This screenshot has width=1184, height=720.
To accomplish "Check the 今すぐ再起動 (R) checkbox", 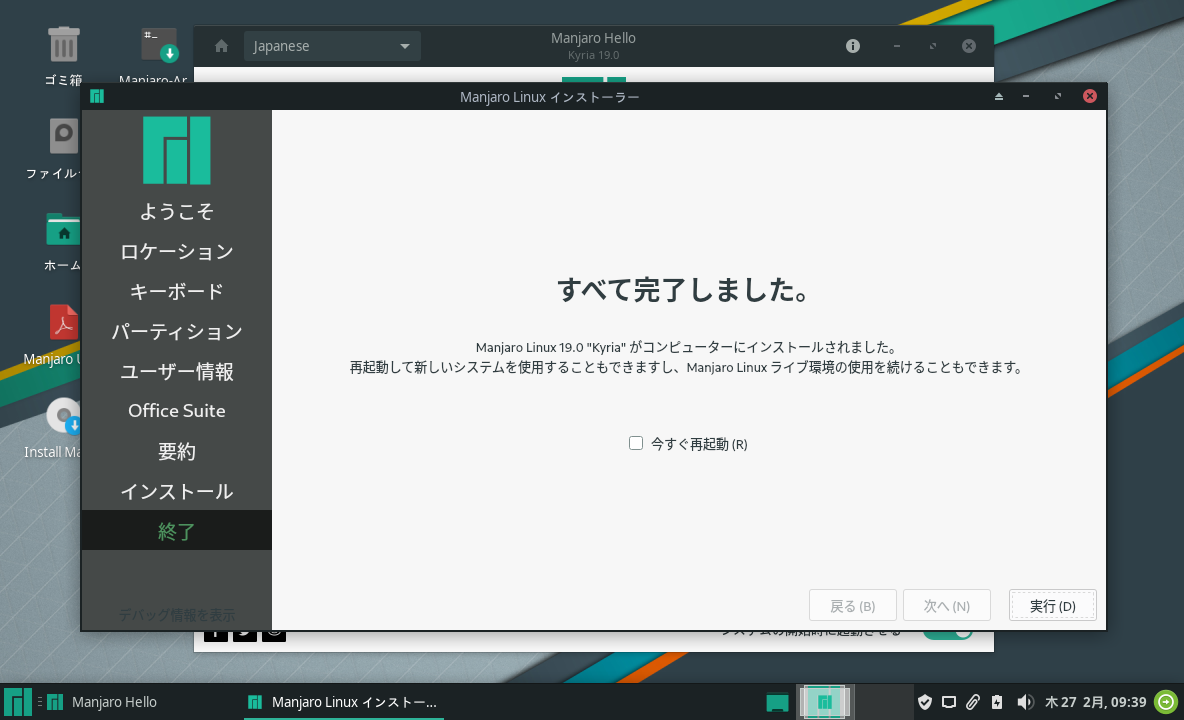I will click(636, 444).
